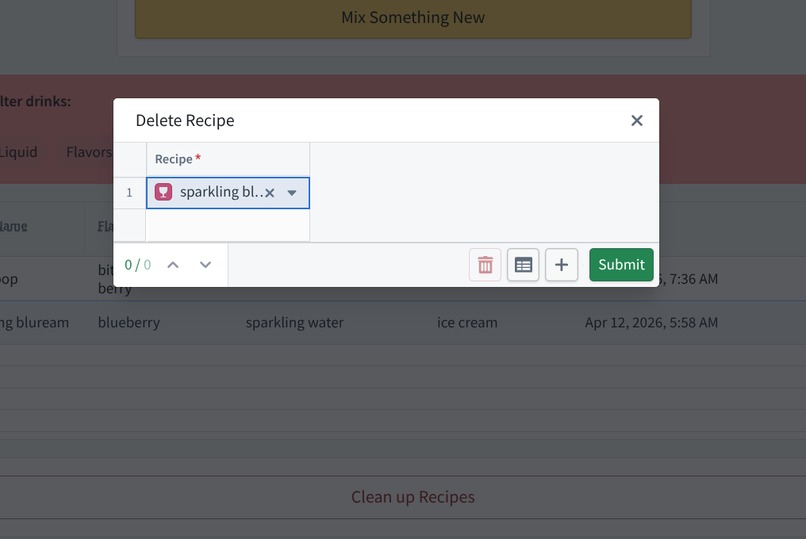Go to previous error with up chevron
Image resolution: width=806 pixels, height=539 pixels.
173,265
